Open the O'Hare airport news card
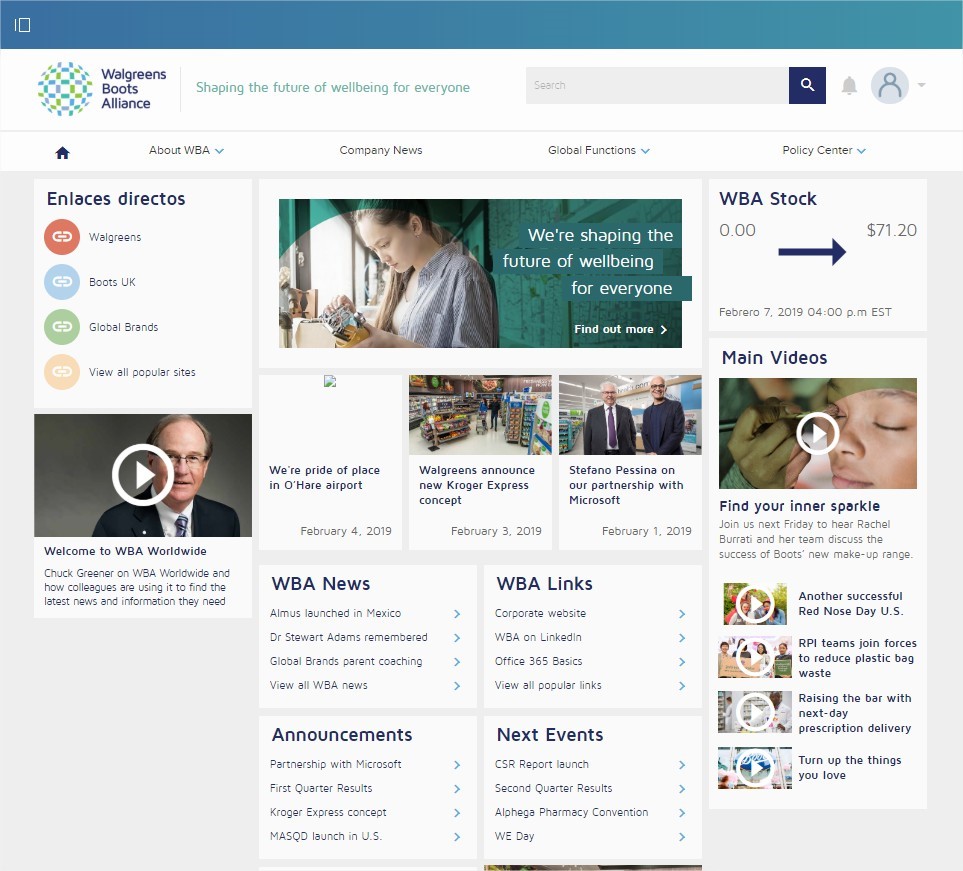This screenshot has width=963, height=871. pos(330,462)
